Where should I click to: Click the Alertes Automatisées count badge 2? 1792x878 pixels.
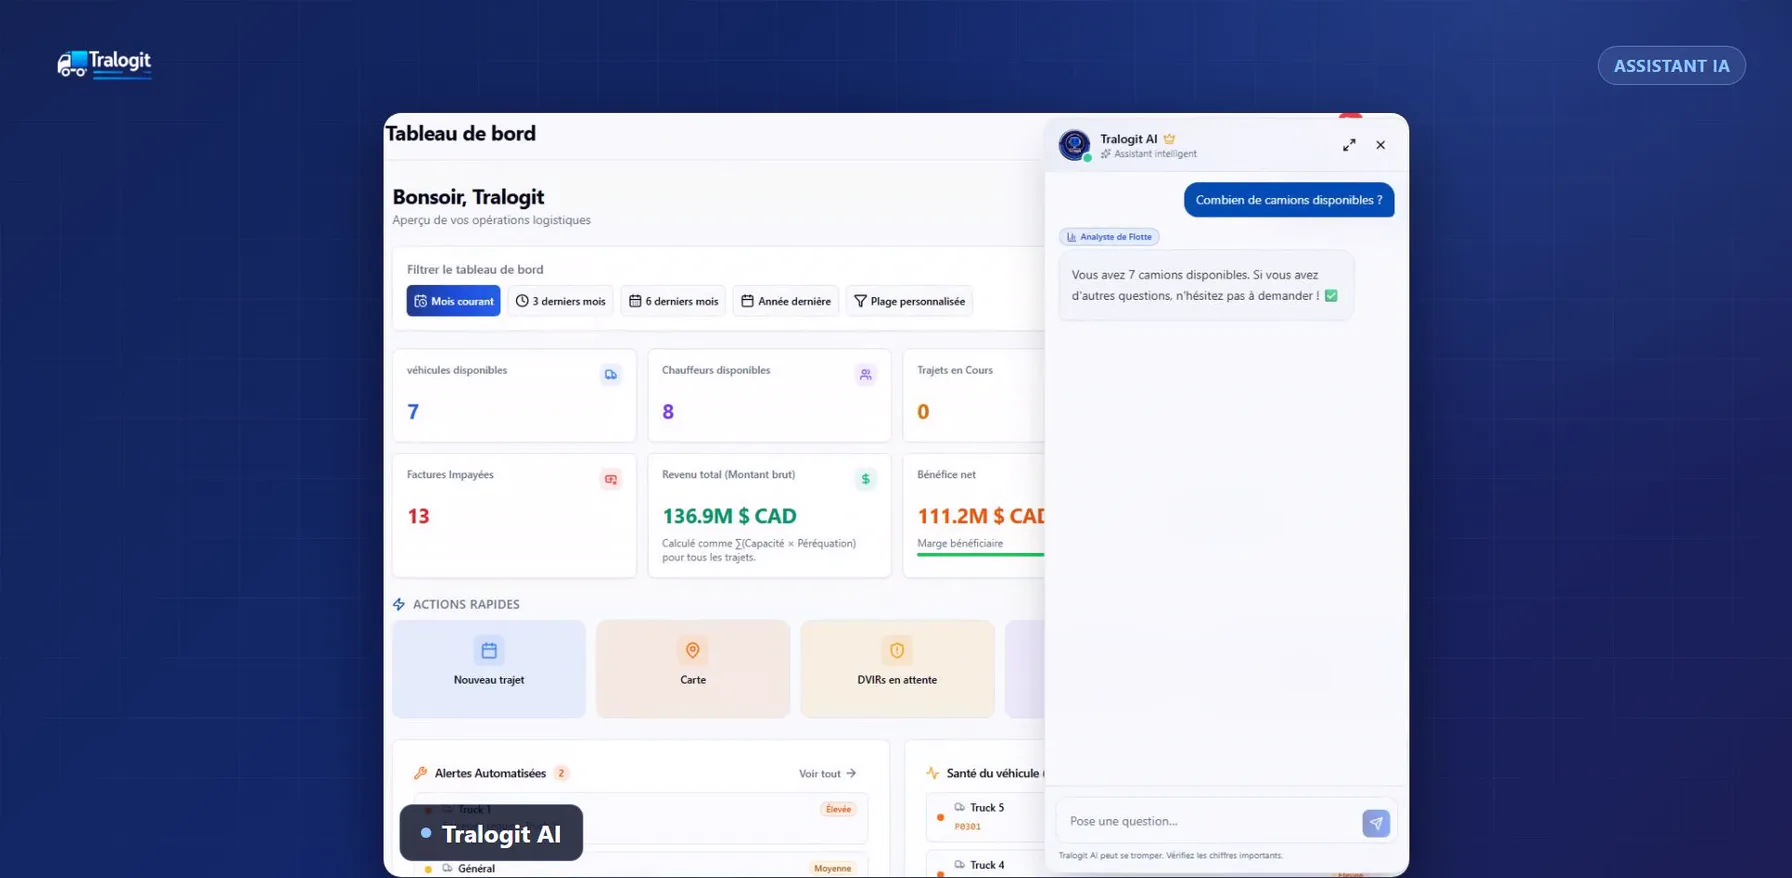pos(561,773)
